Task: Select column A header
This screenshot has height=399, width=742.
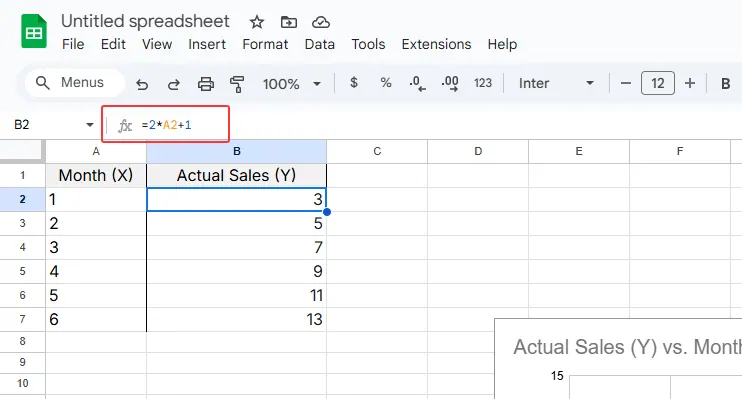Action: point(96,151)
